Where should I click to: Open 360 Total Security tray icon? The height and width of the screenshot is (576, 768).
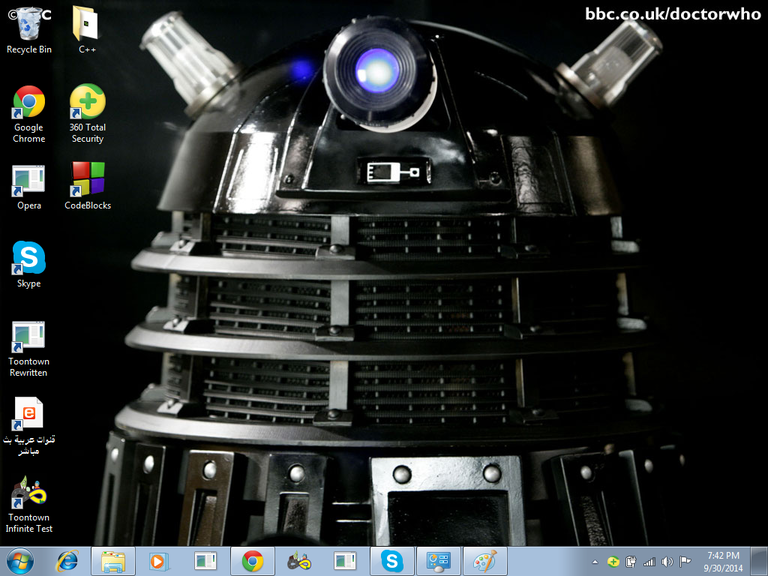pyautogui.click(x=613, y=562)
